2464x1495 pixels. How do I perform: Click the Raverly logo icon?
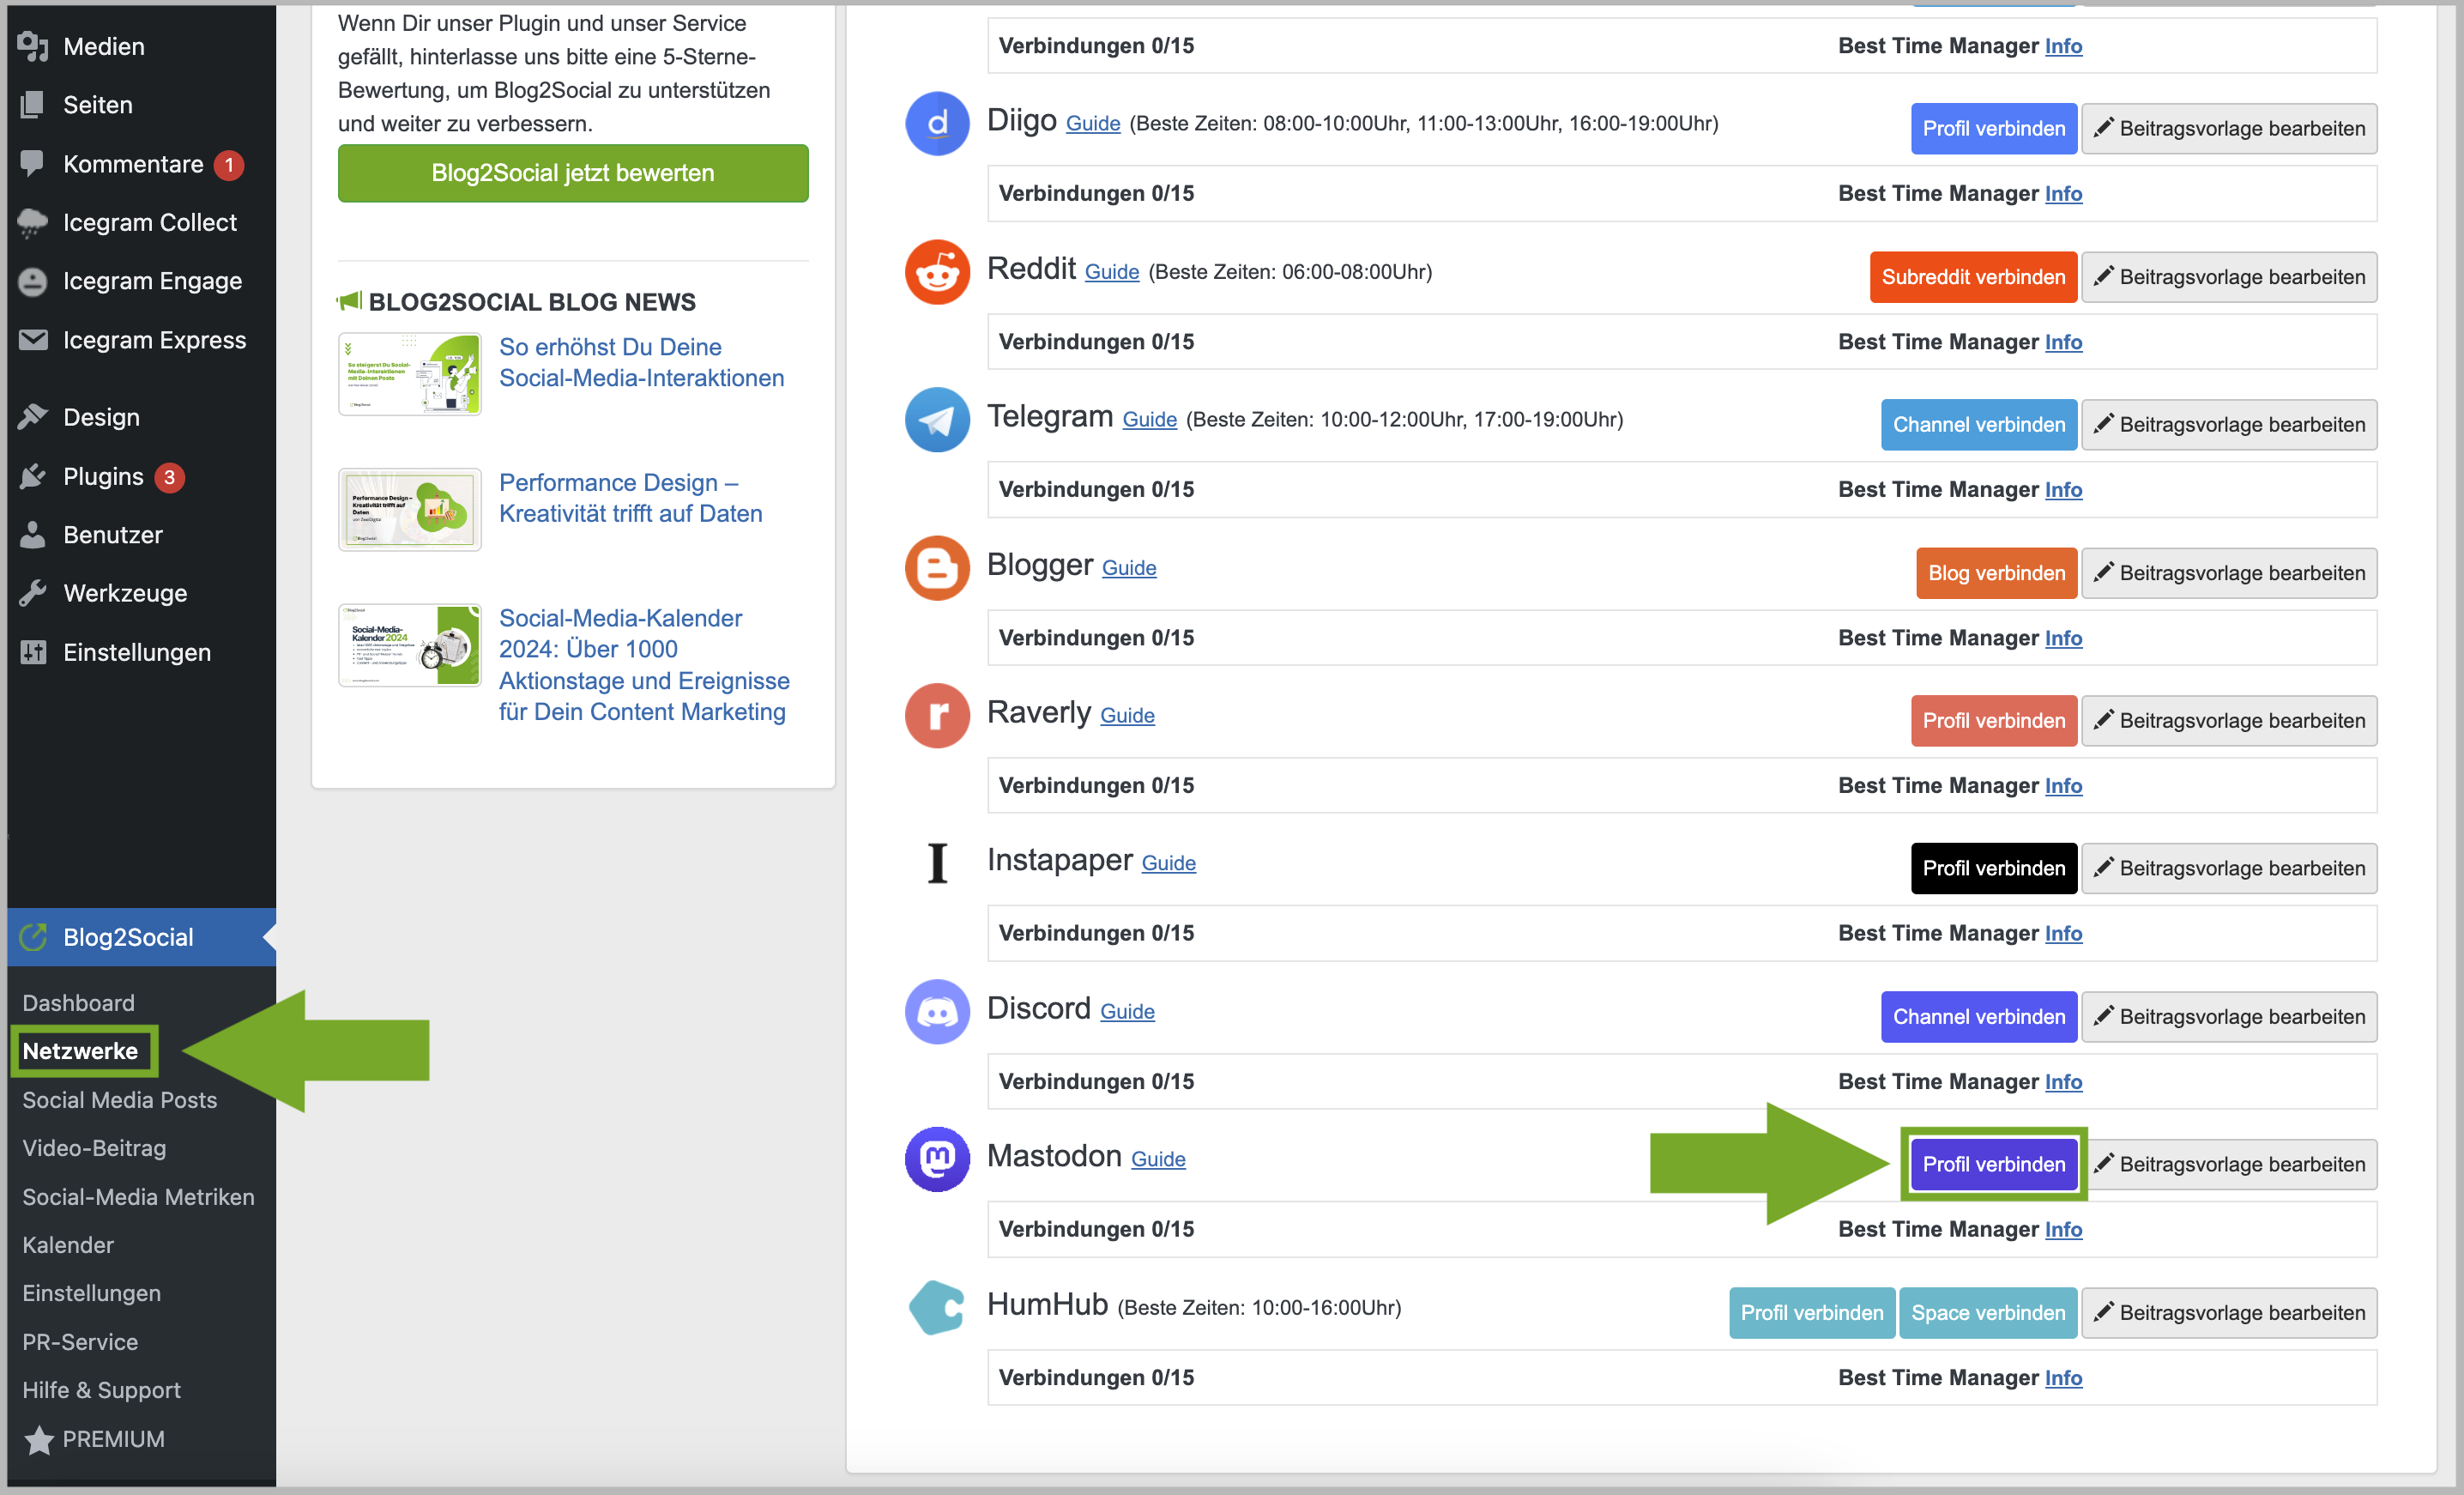937,716
